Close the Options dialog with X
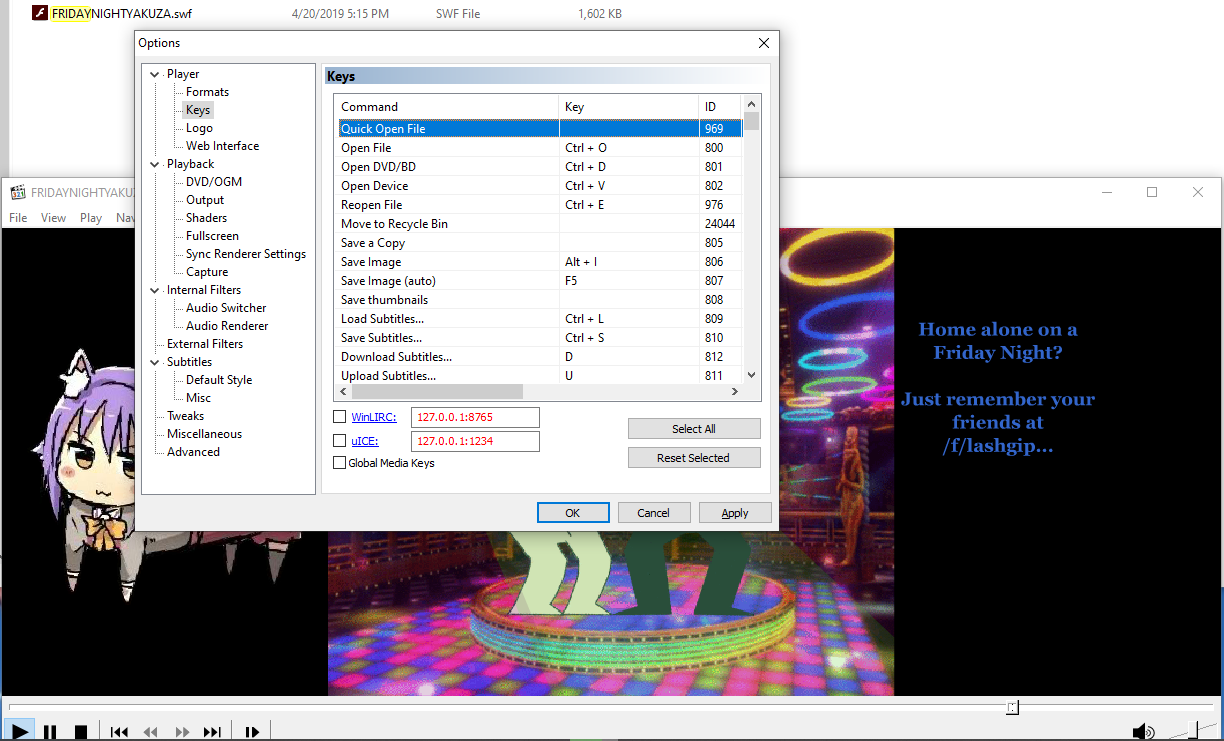 pos(764,43)
